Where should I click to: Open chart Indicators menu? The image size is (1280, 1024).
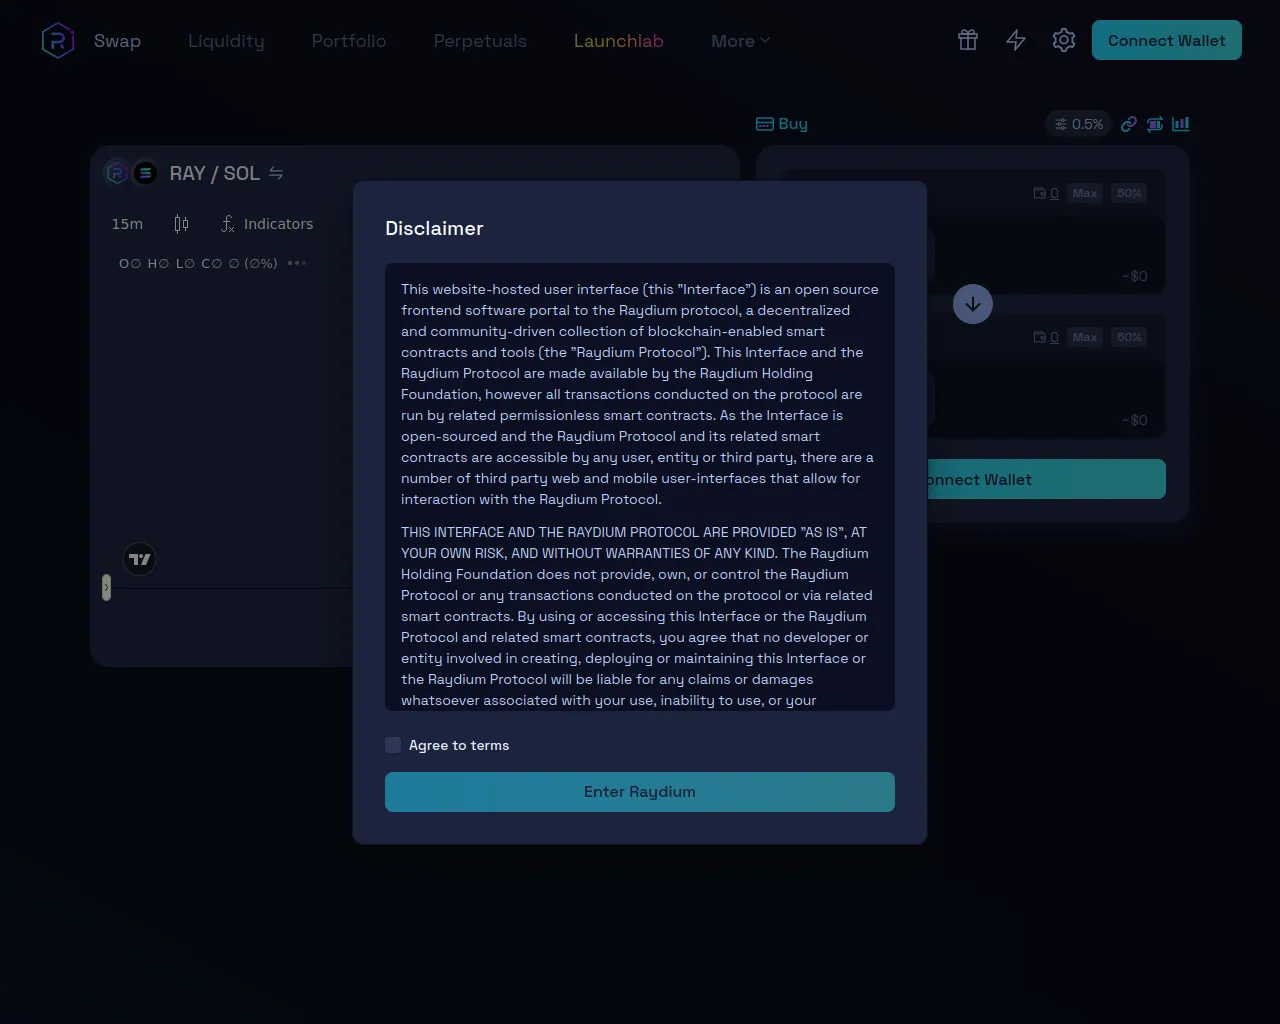click(x=267, y=224)
